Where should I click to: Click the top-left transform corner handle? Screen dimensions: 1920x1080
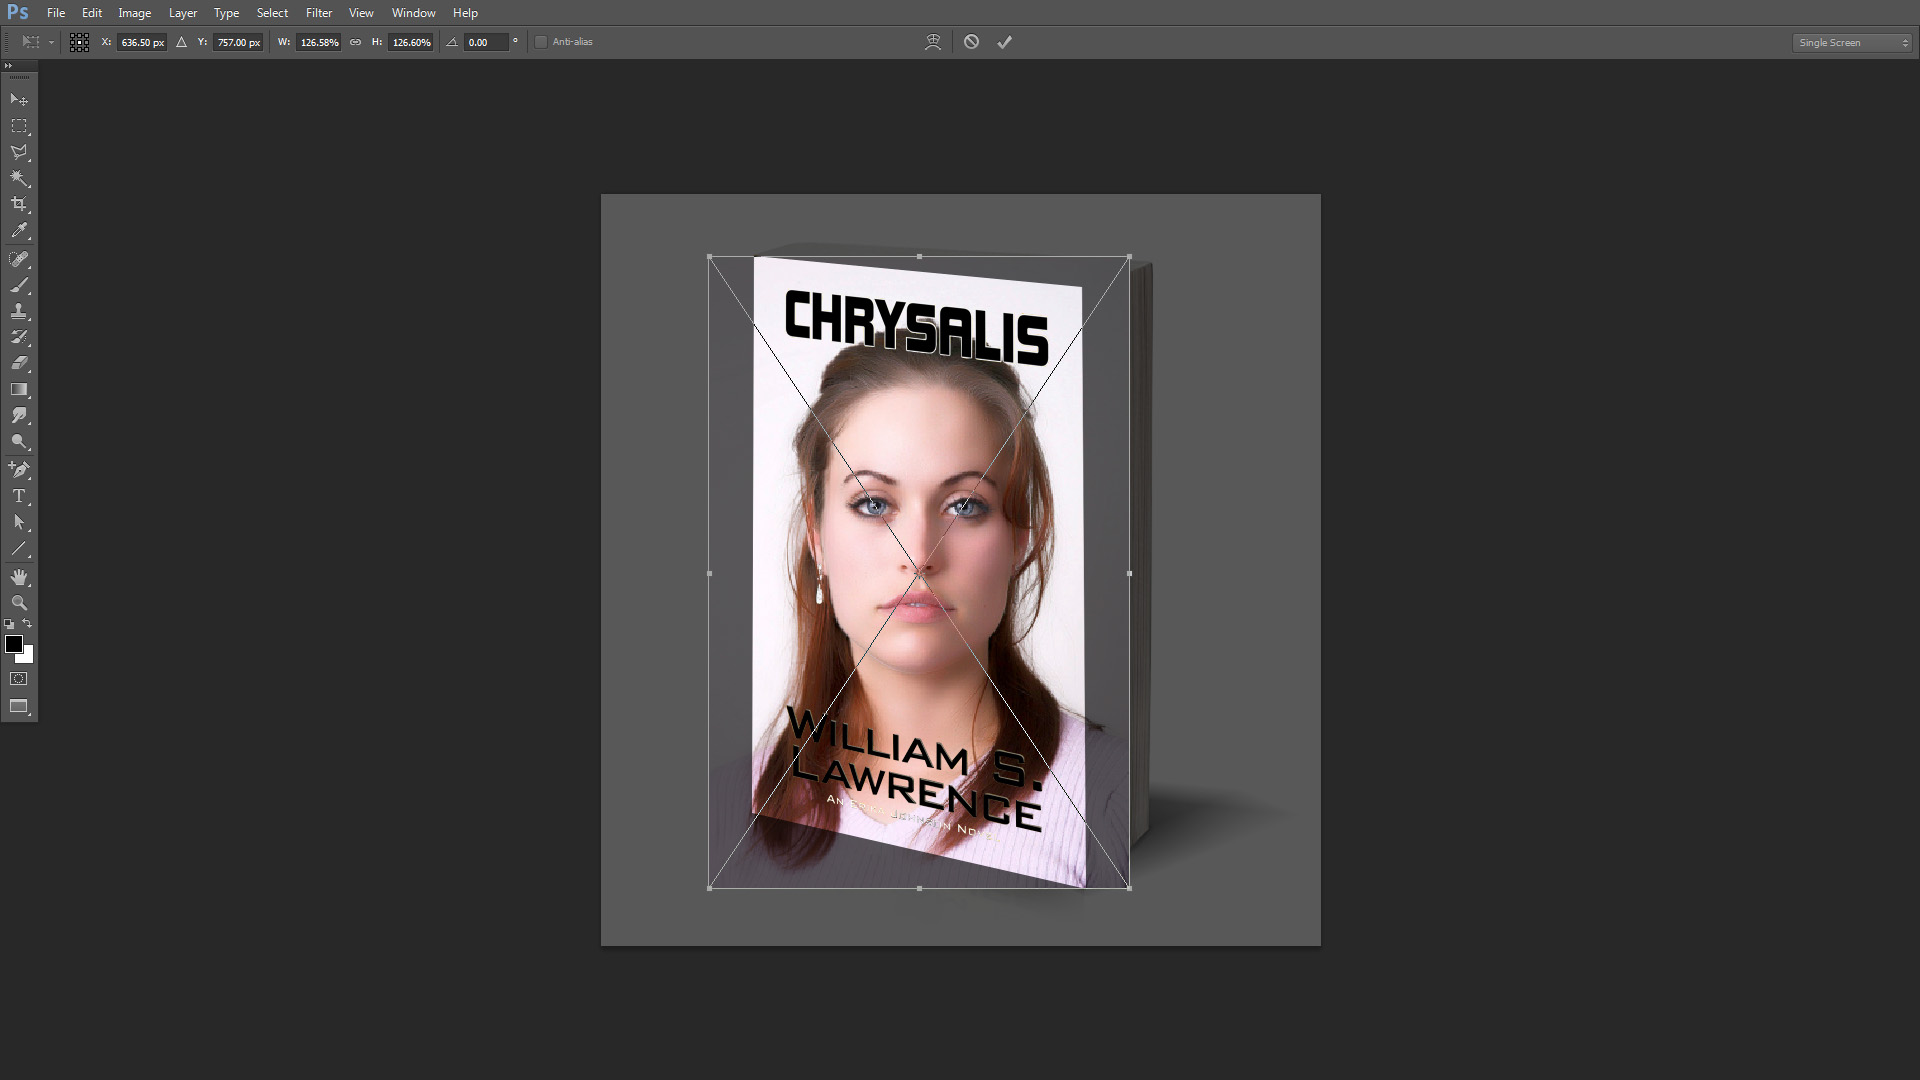click(710, 257)
